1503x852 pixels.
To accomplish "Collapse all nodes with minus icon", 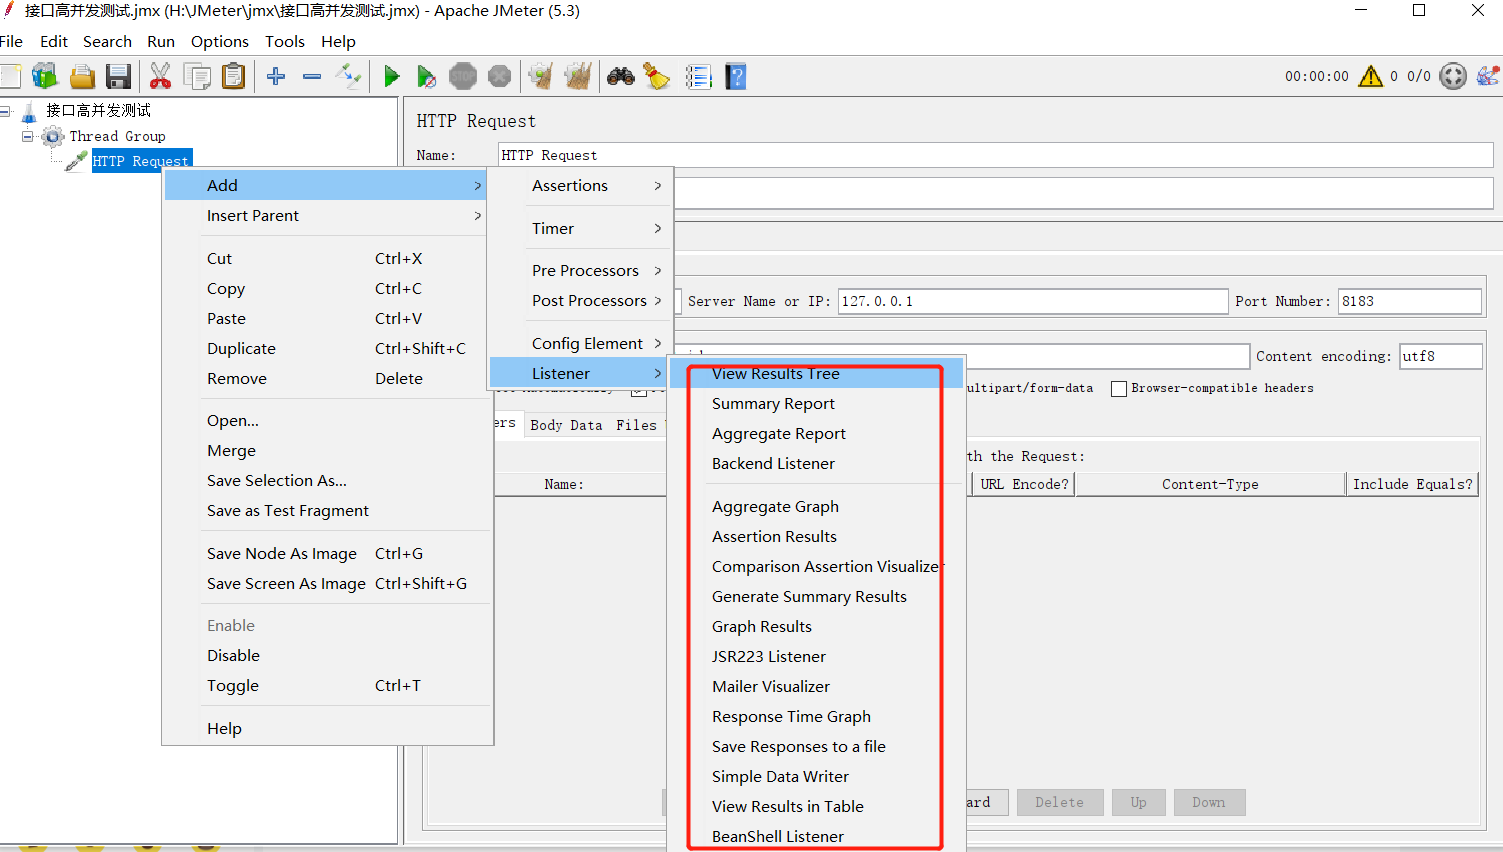I will (312, 76).
